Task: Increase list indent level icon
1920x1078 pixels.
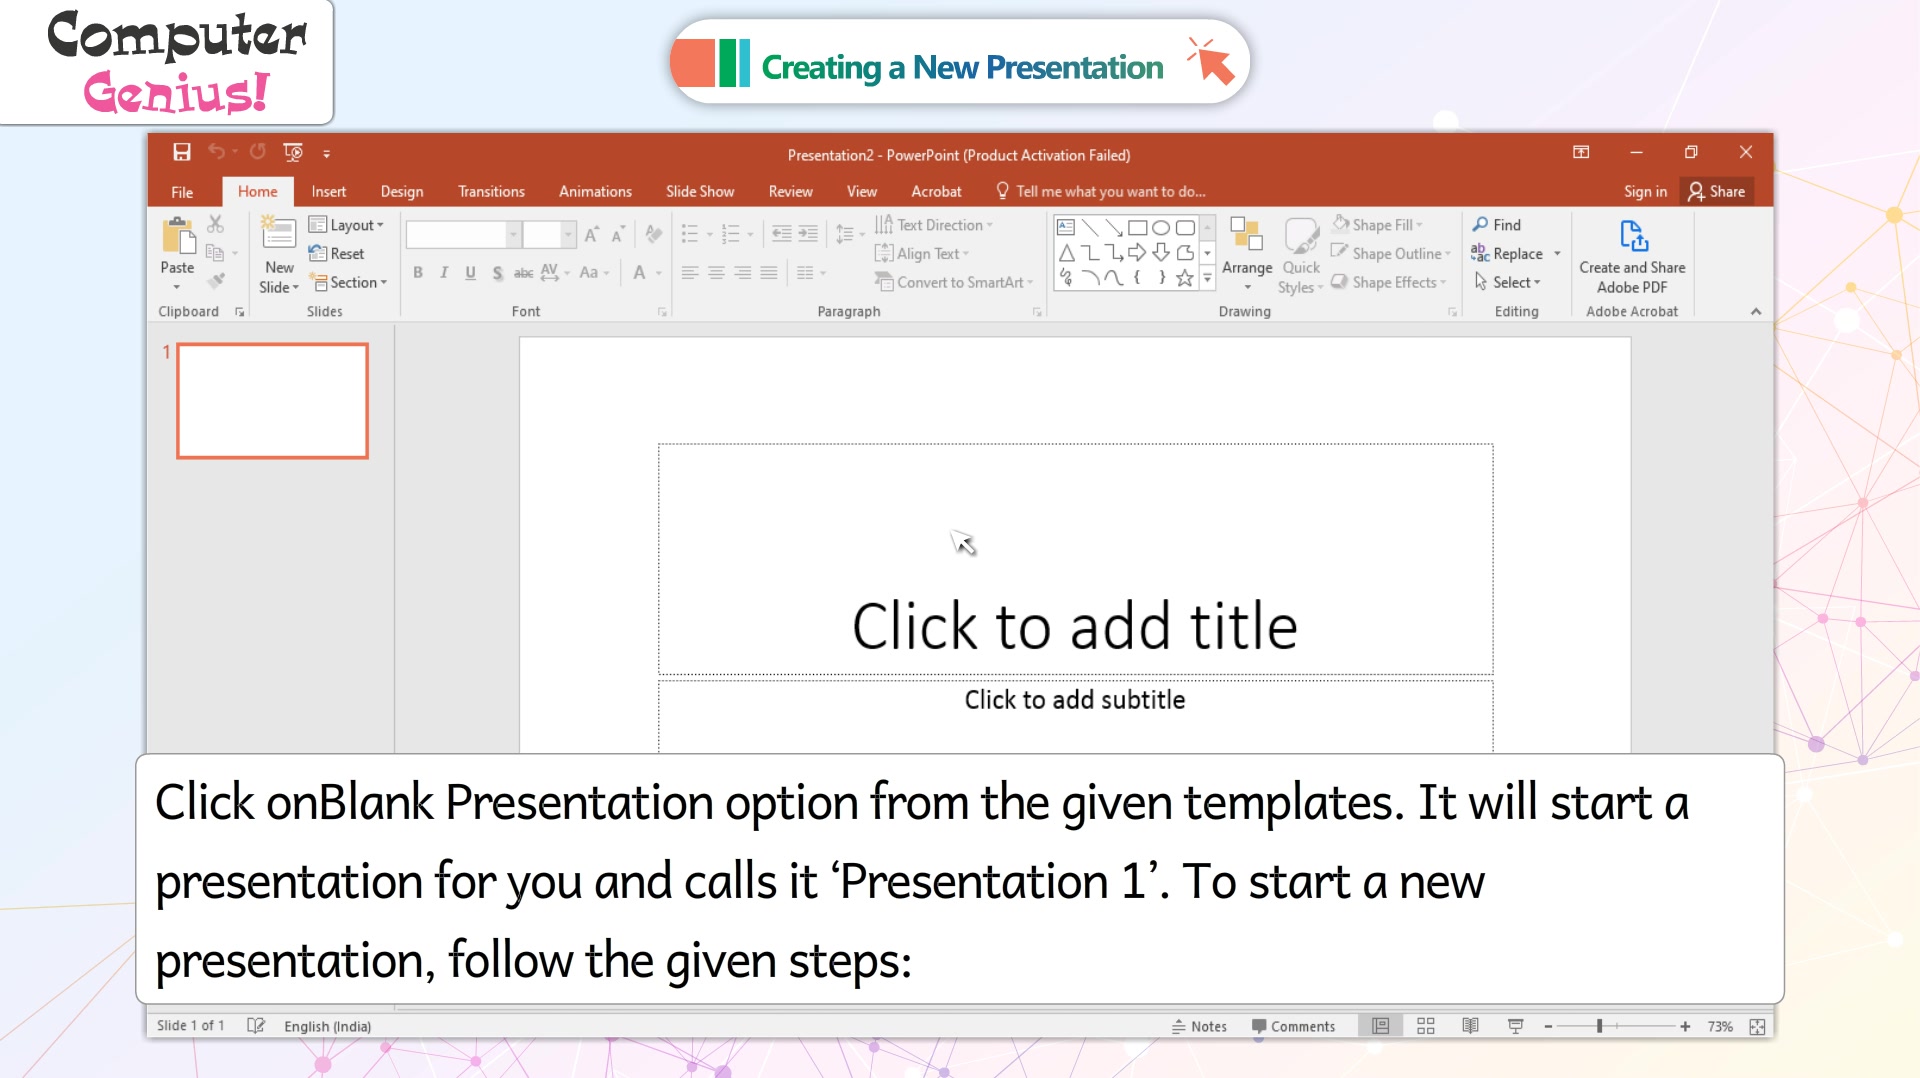Action: pos(808,234)
